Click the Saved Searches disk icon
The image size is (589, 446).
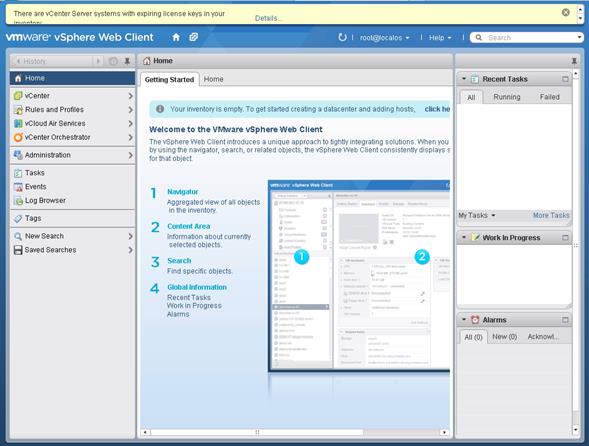[x=18, y=250]
